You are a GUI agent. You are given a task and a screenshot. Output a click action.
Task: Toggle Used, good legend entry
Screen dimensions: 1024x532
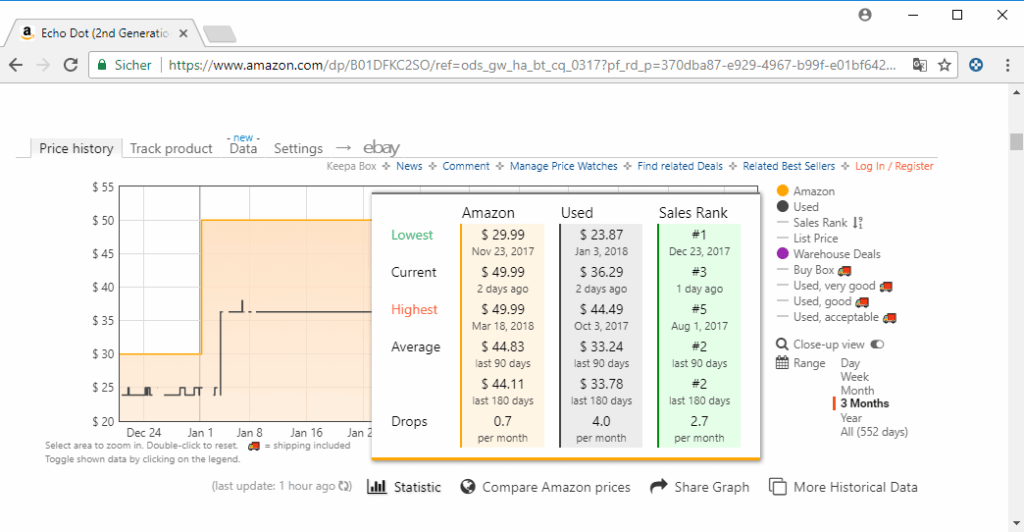click(x=822, y=301)
